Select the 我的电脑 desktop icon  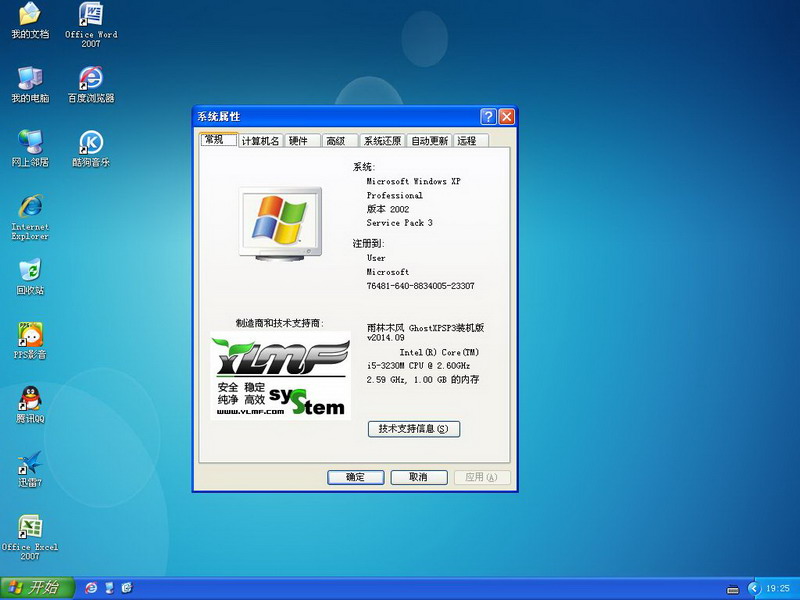(30, 84)
